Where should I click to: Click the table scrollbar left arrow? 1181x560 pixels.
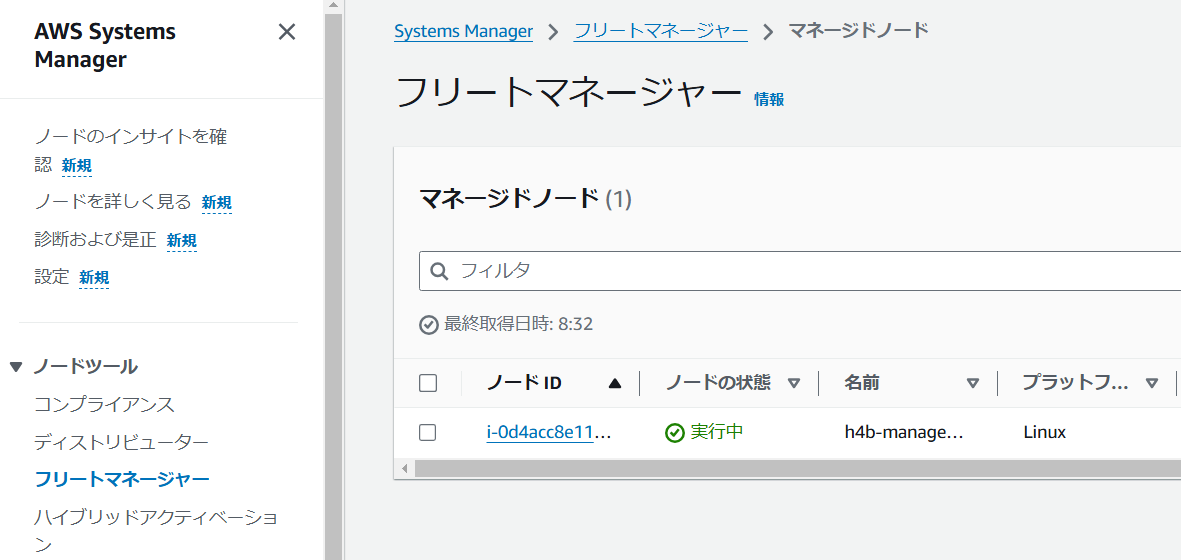[x=404, y=468]
